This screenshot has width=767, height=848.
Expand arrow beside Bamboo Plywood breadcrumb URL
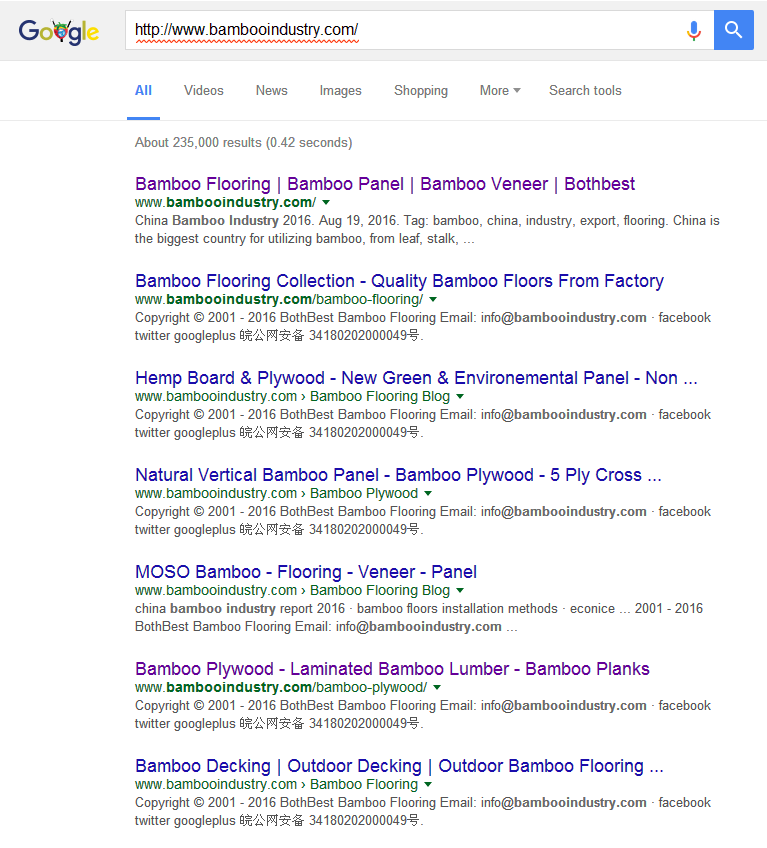(x=428, y=493)
